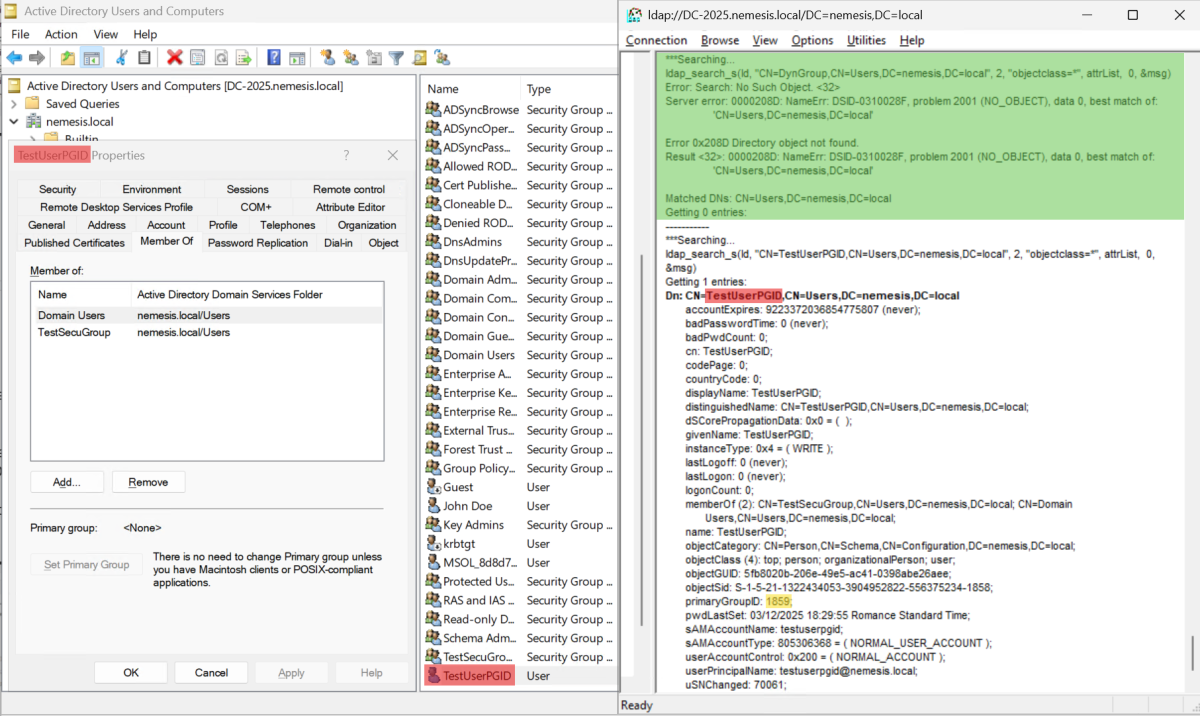
Task: Open the Filter Options funnel icon
Action: (398, 57)
